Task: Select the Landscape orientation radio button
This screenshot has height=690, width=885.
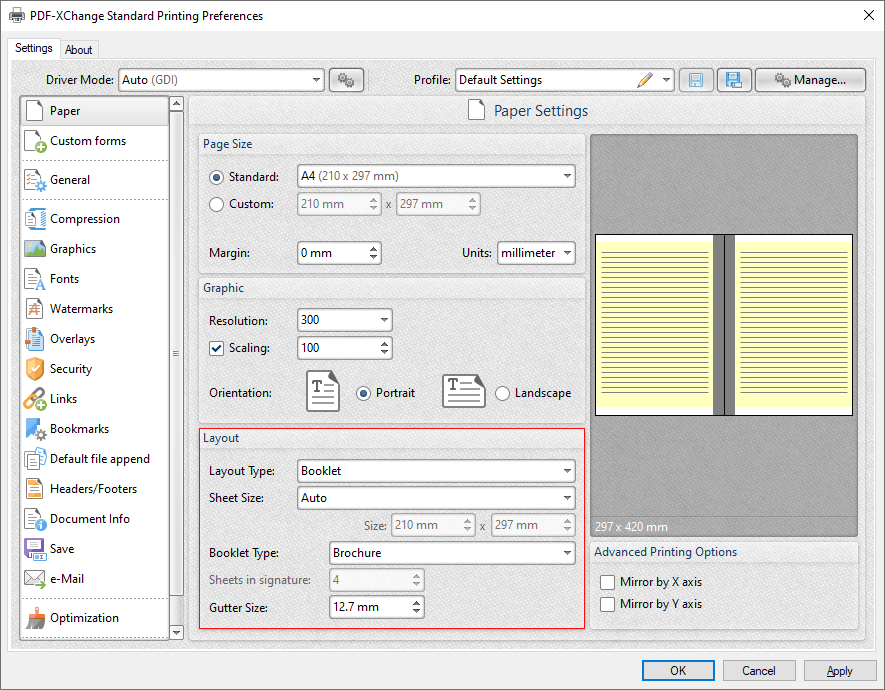Action: click(x=502, y=393)
